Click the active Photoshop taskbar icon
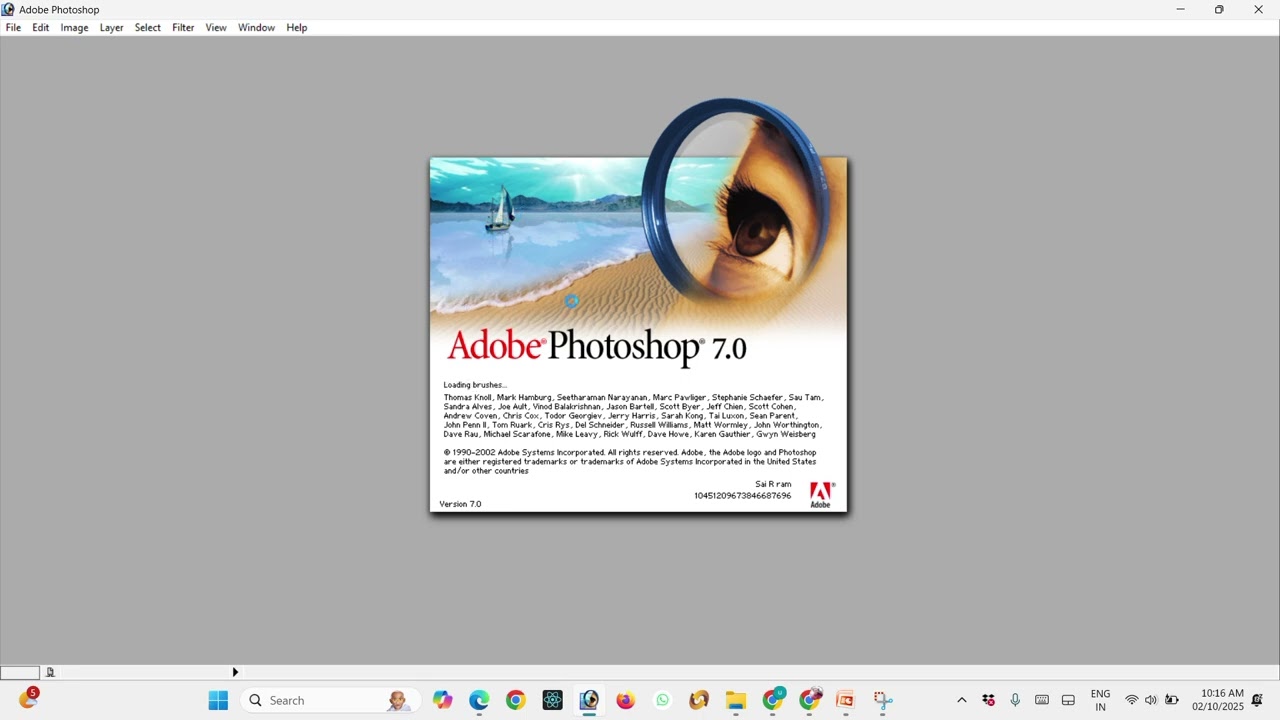The width and height of the screenshot is (1280, 720). (589, 700)
